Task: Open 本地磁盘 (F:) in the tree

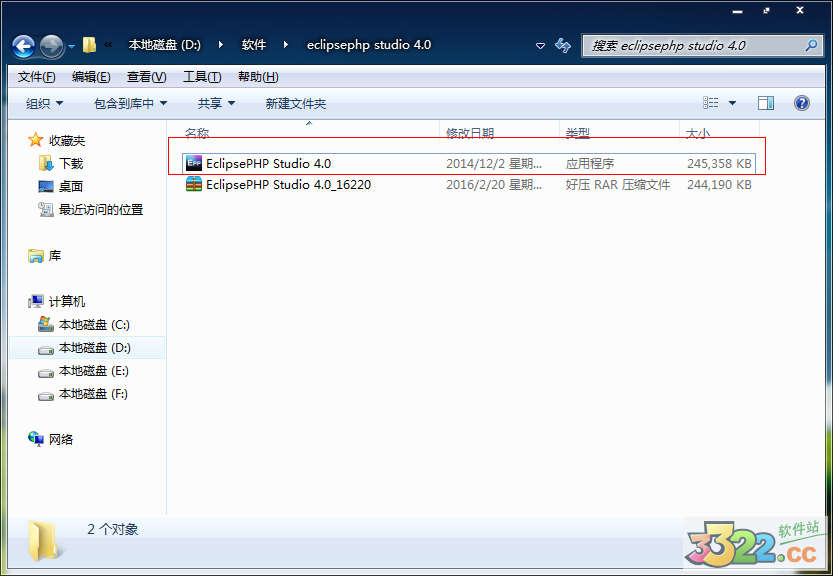Action: (x=93, y=394)
